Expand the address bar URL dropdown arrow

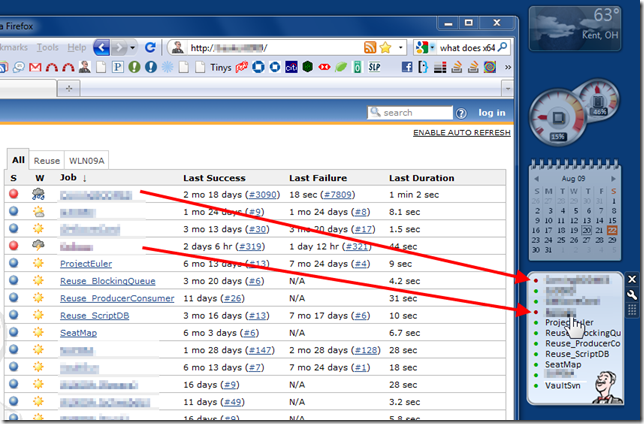(x=400, y=48)
